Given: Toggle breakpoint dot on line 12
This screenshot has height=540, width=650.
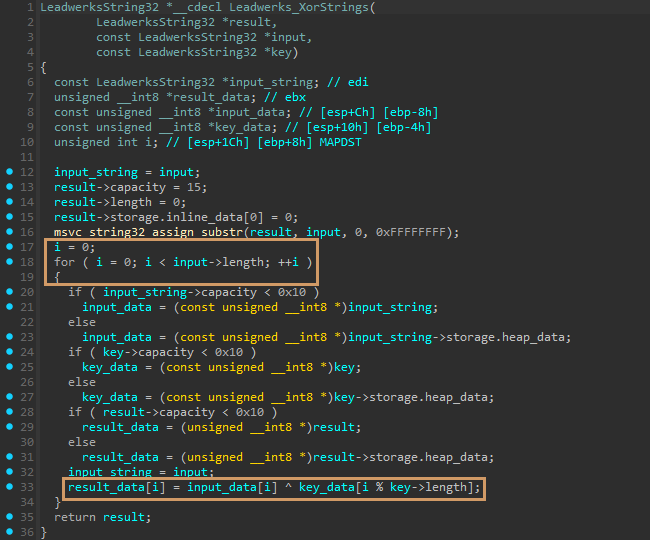Looking at the screenshot, I should click(10, 172).
